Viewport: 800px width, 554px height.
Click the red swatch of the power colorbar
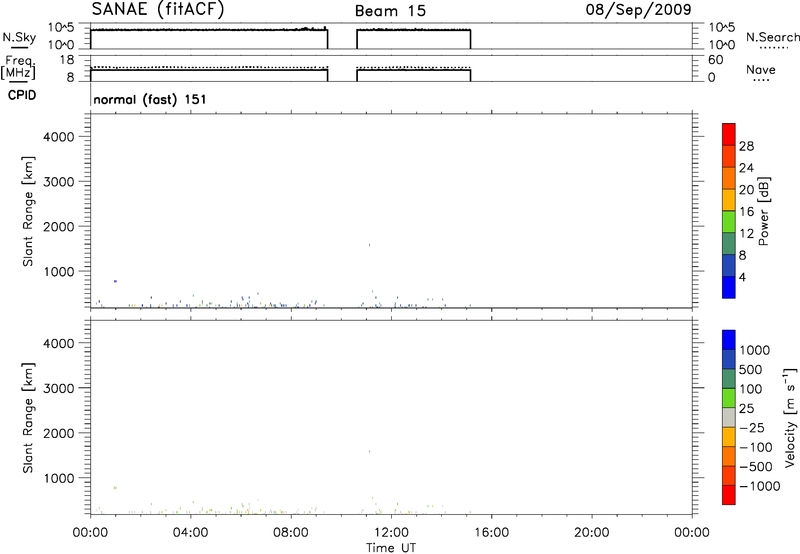pos(729,134)
